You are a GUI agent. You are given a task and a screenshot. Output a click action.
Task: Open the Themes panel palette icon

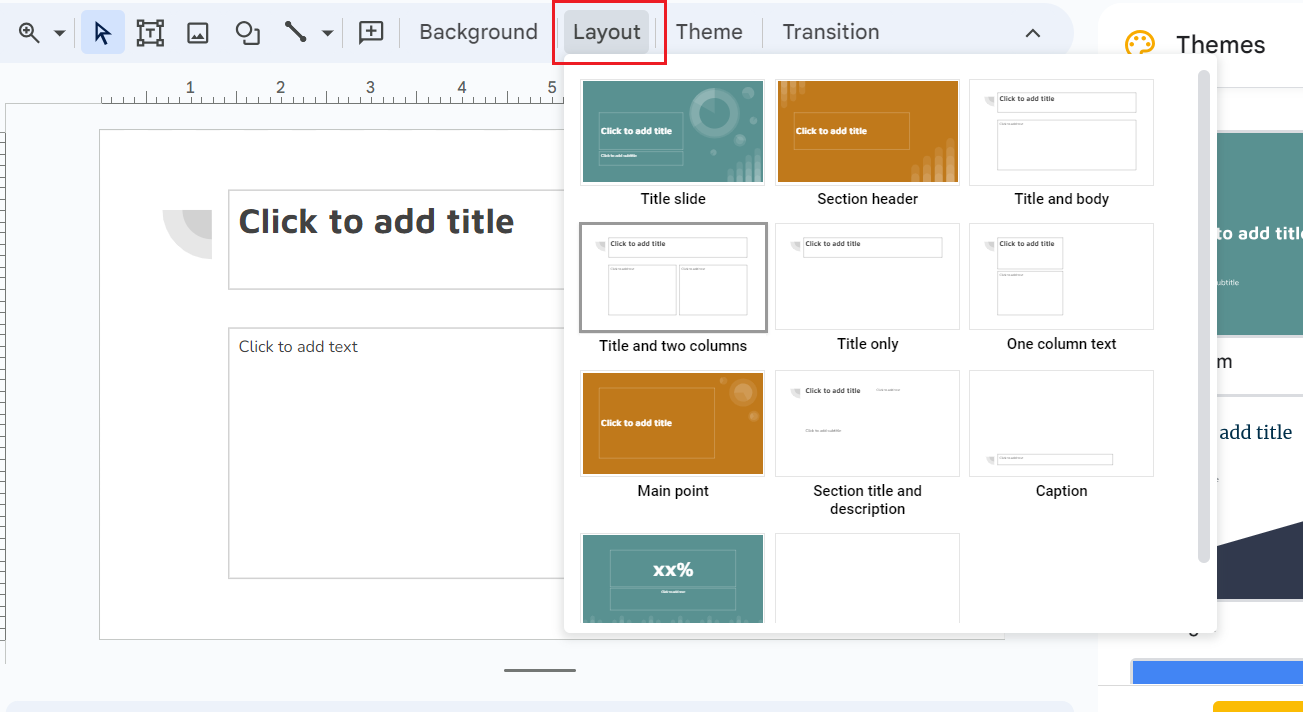[1140, 44]
